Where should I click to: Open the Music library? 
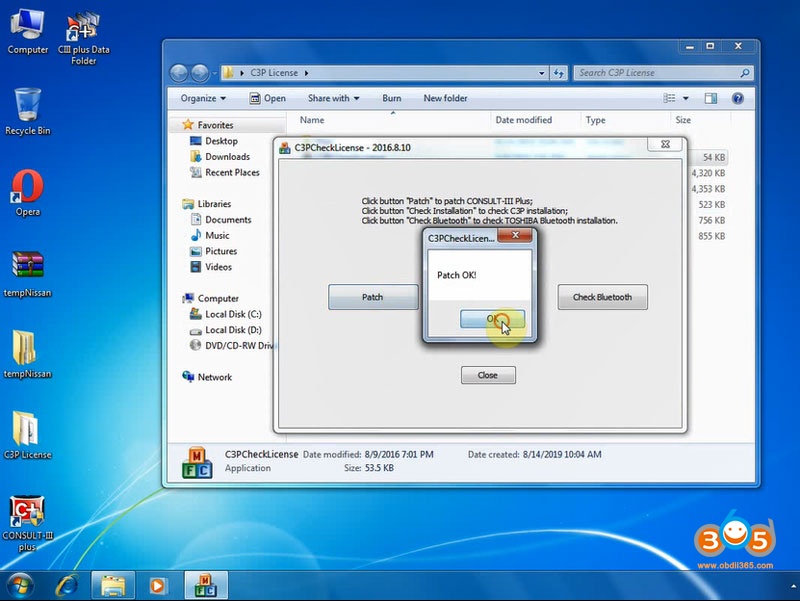tap(210, 235)
